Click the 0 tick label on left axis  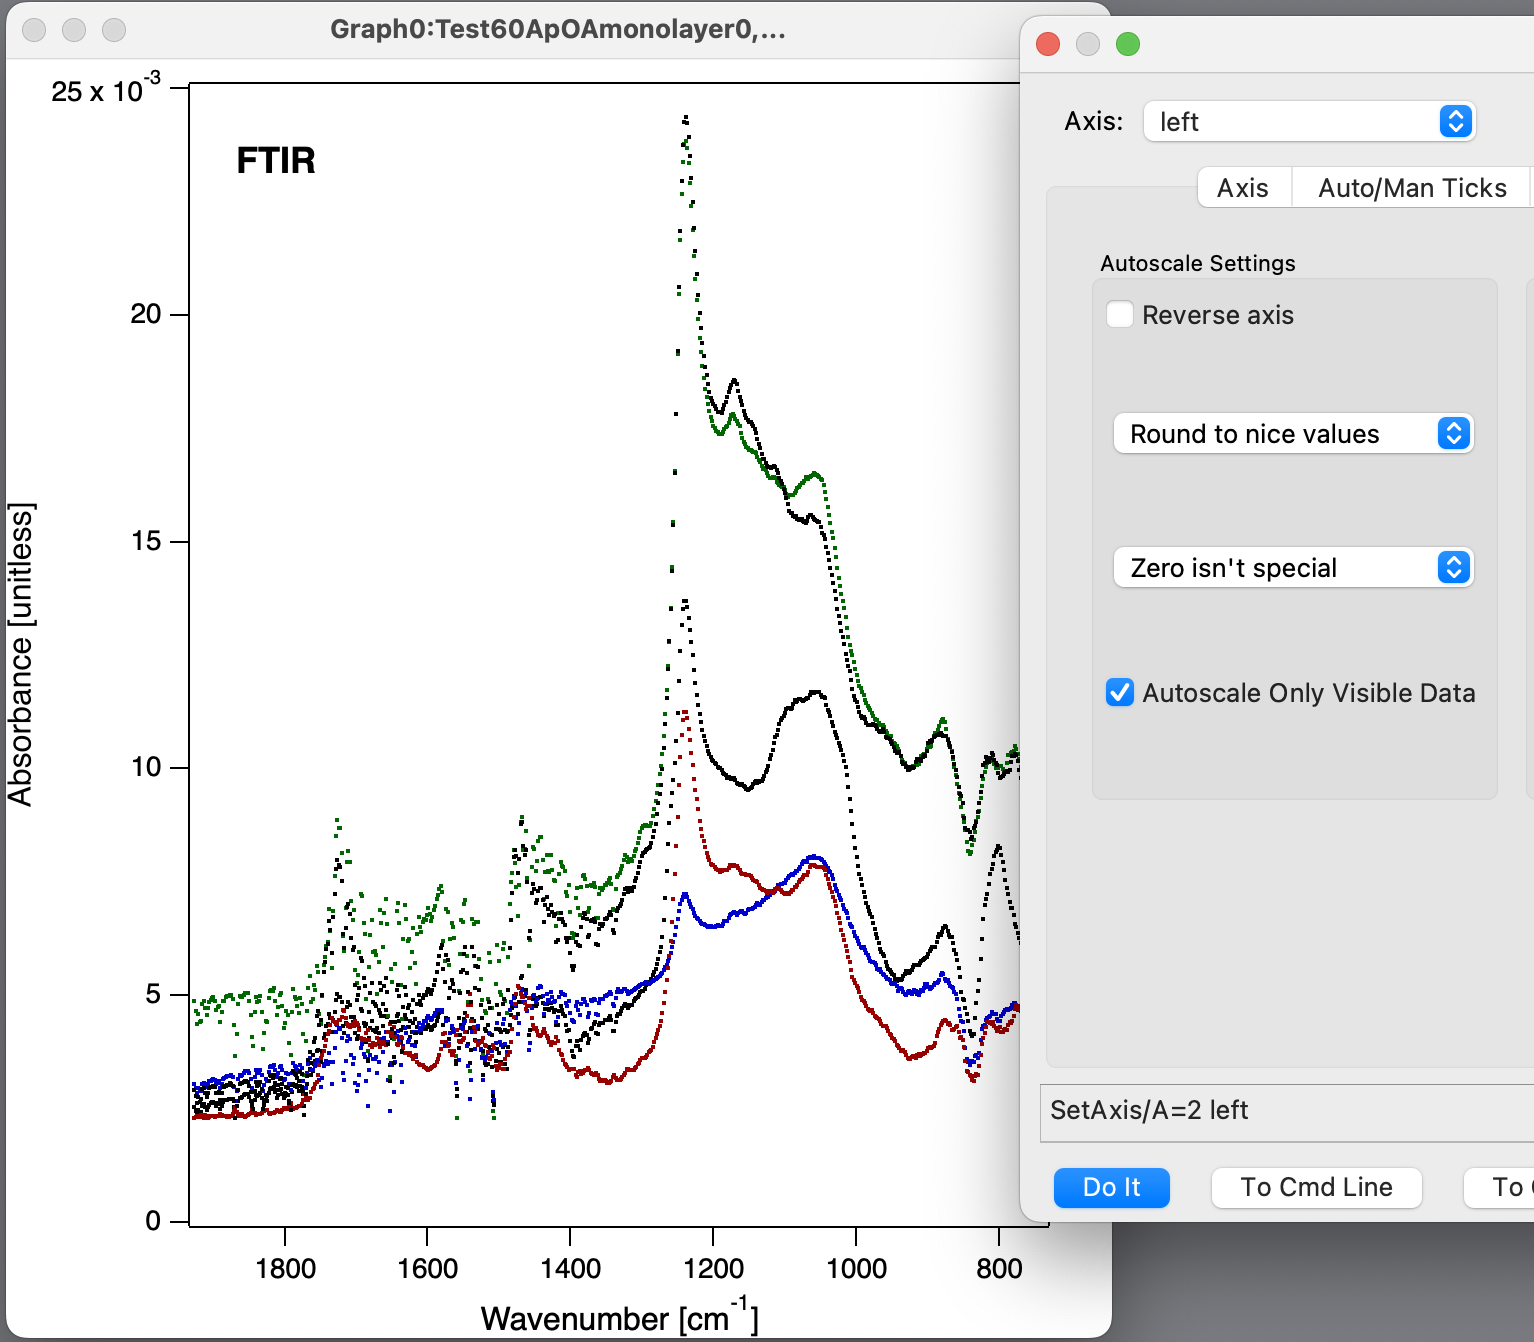pos(153,1220)
